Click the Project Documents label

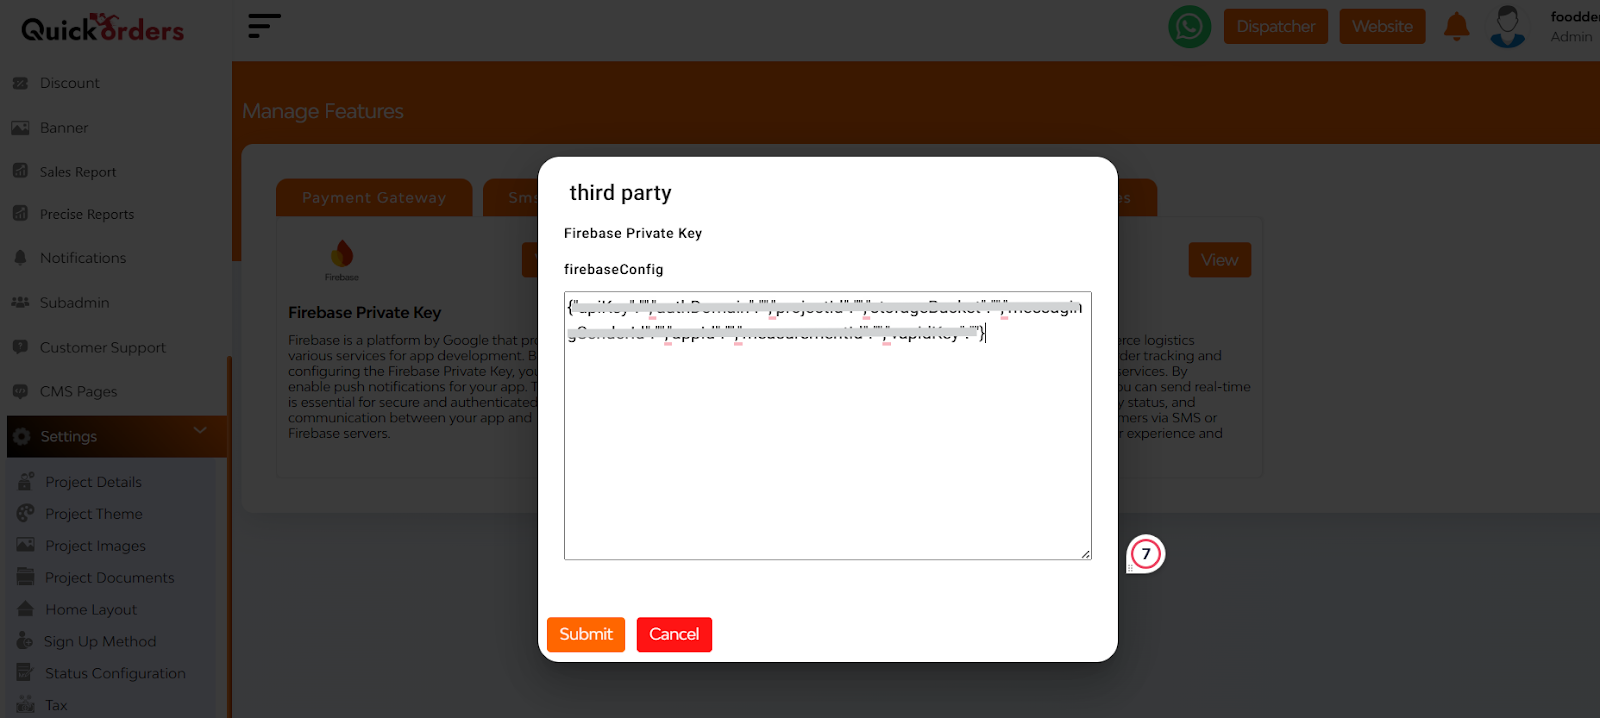click(109, 578)
